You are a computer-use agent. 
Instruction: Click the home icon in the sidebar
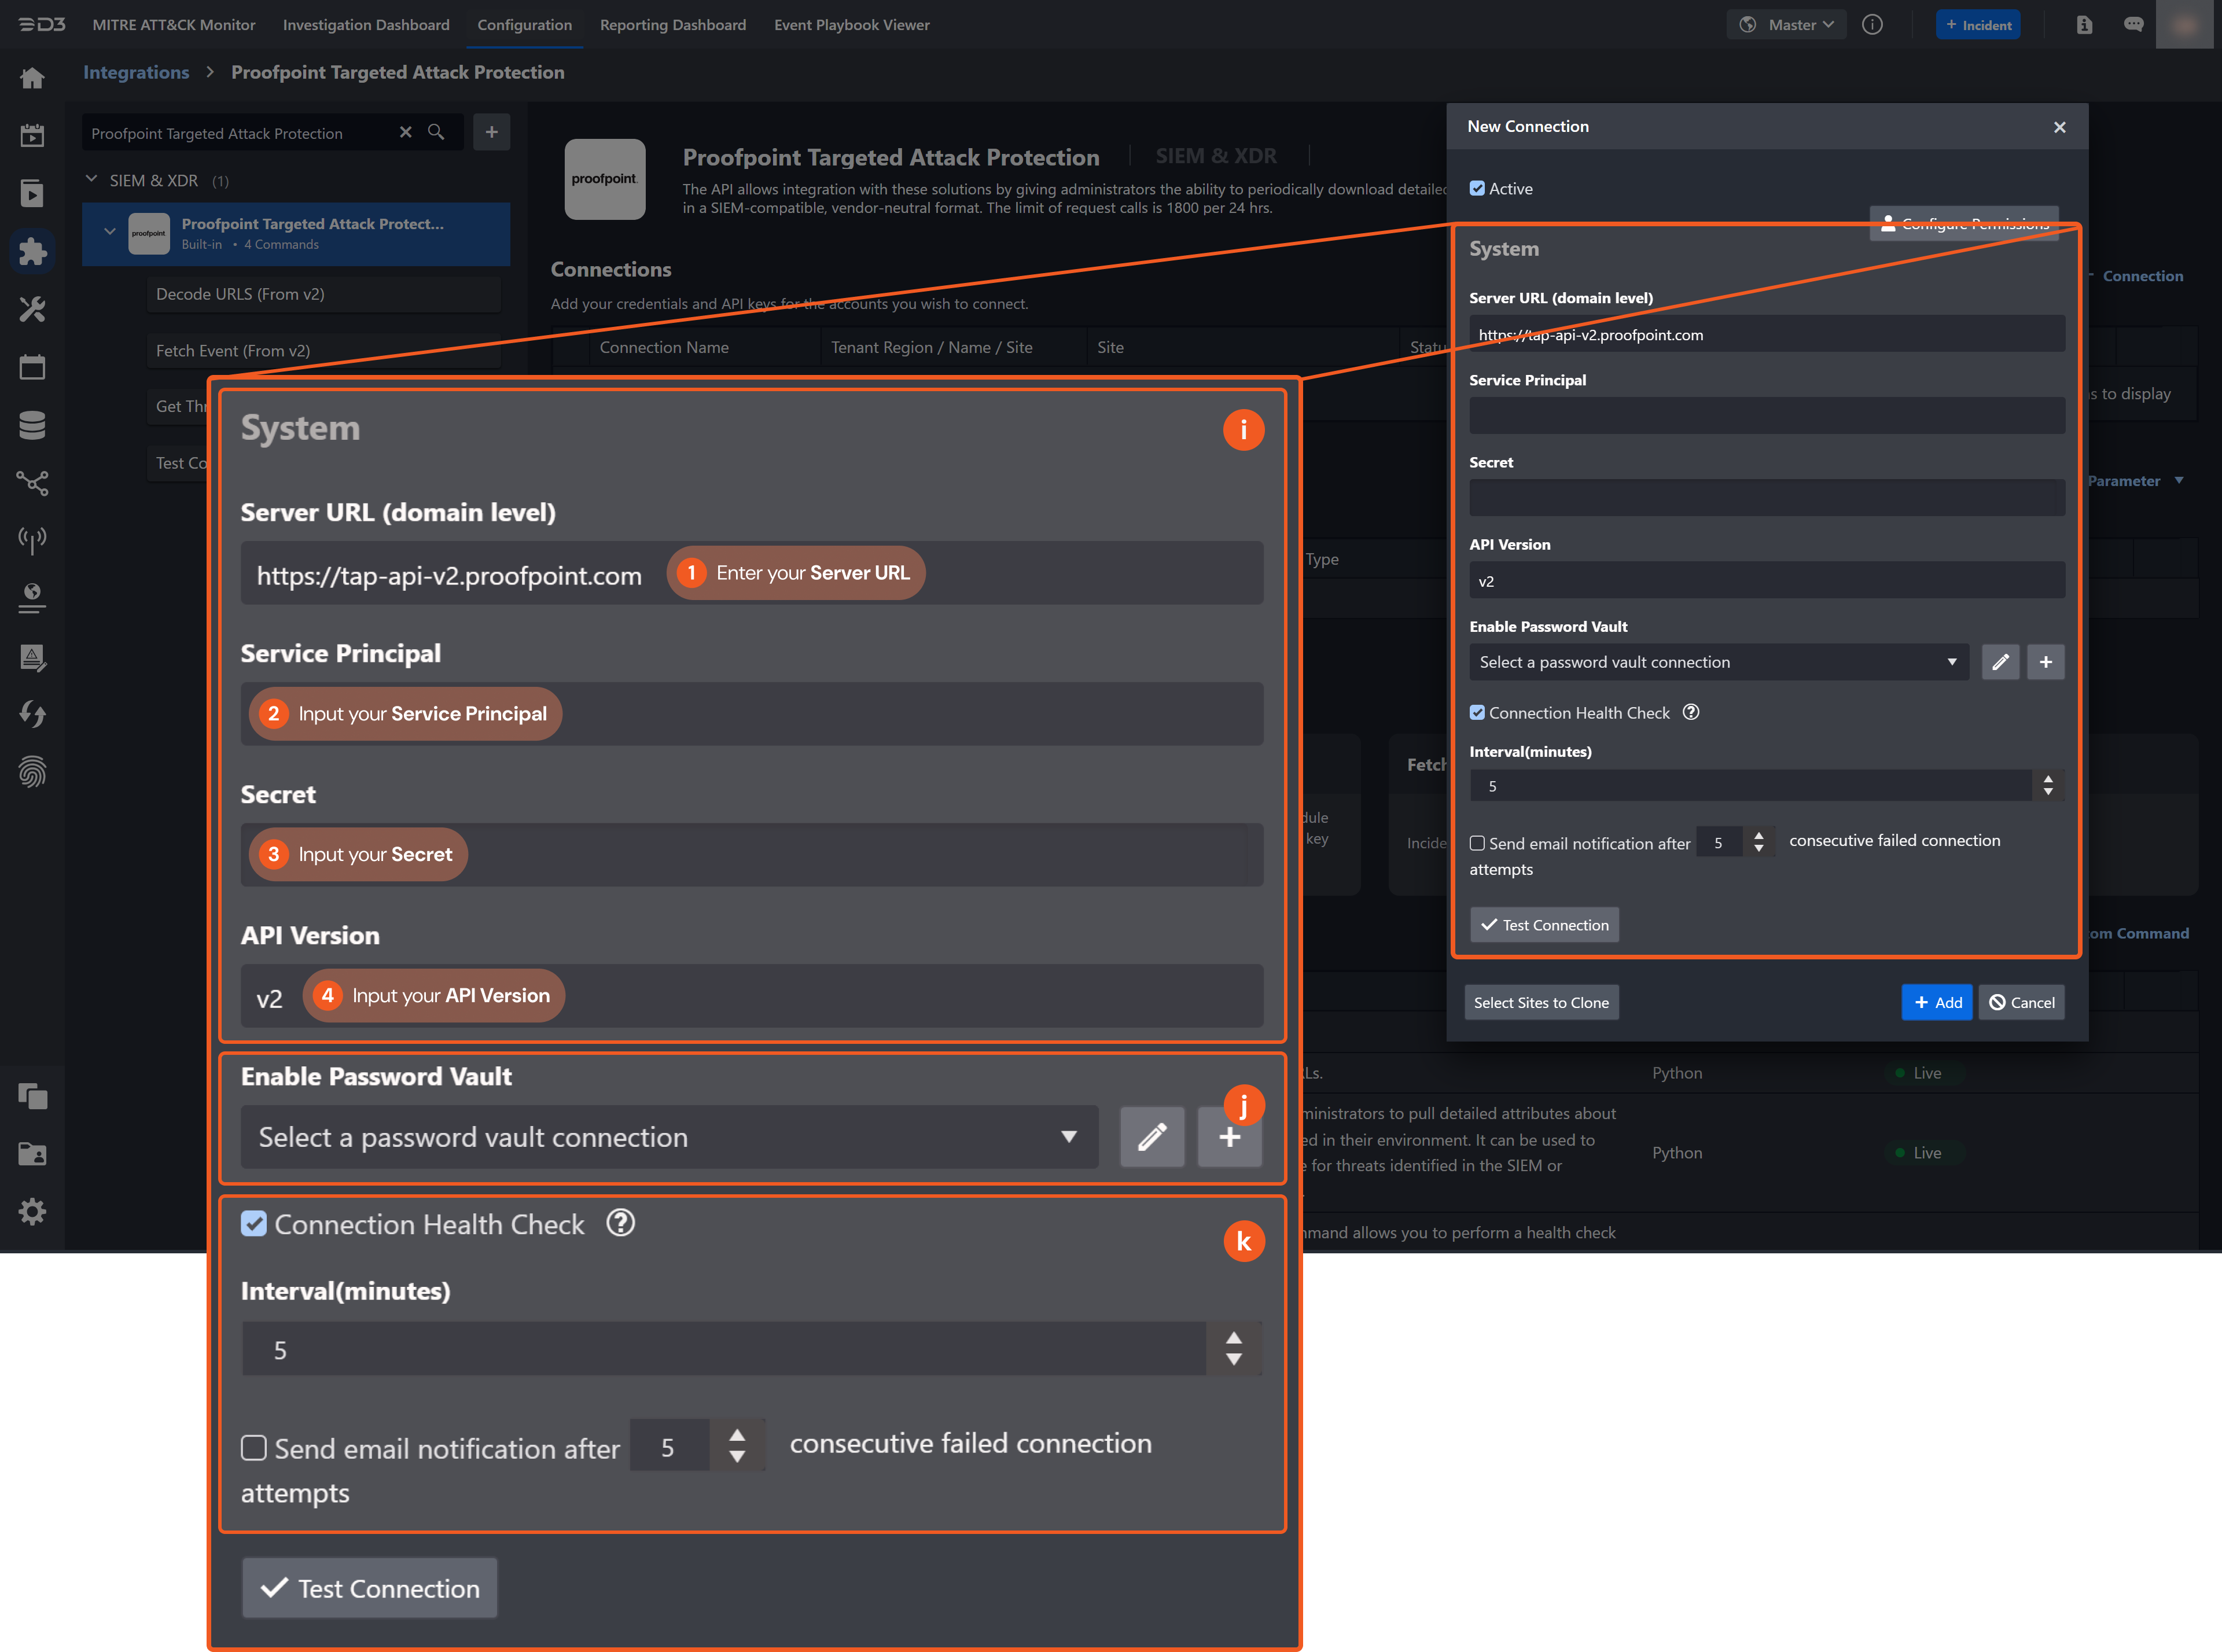pos(32,78)
